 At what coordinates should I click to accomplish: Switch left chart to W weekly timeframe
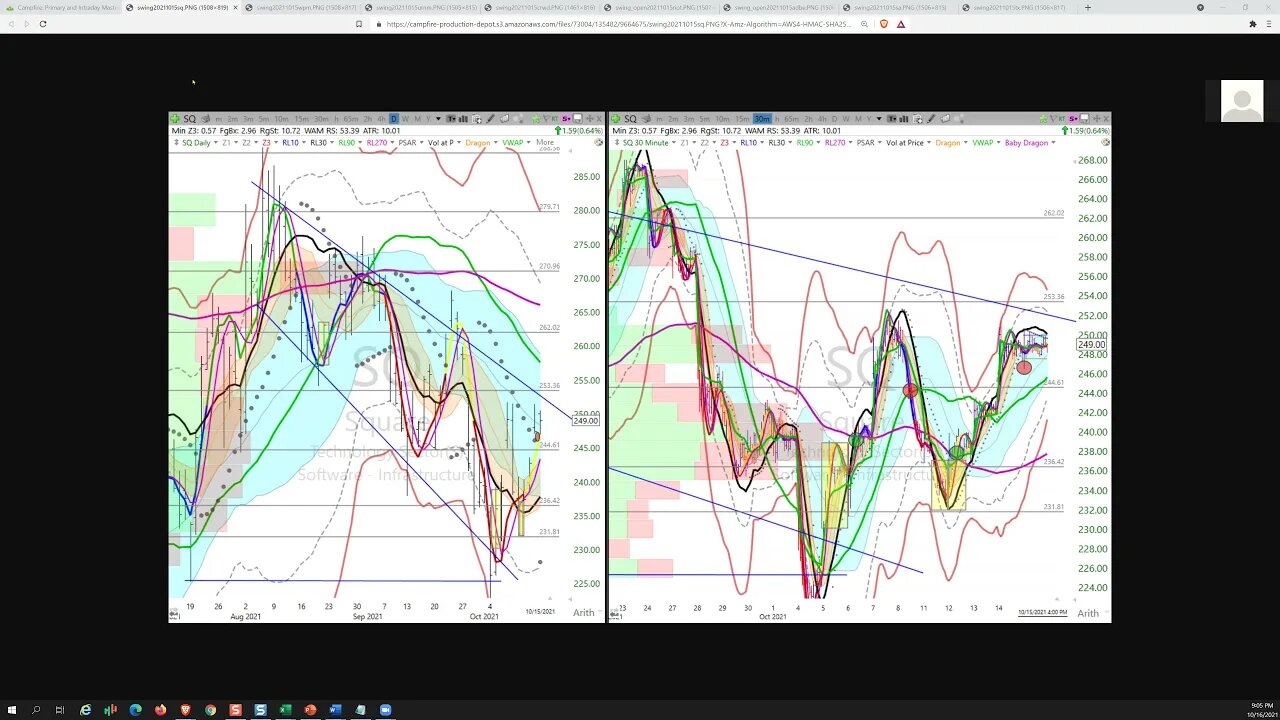405,118
